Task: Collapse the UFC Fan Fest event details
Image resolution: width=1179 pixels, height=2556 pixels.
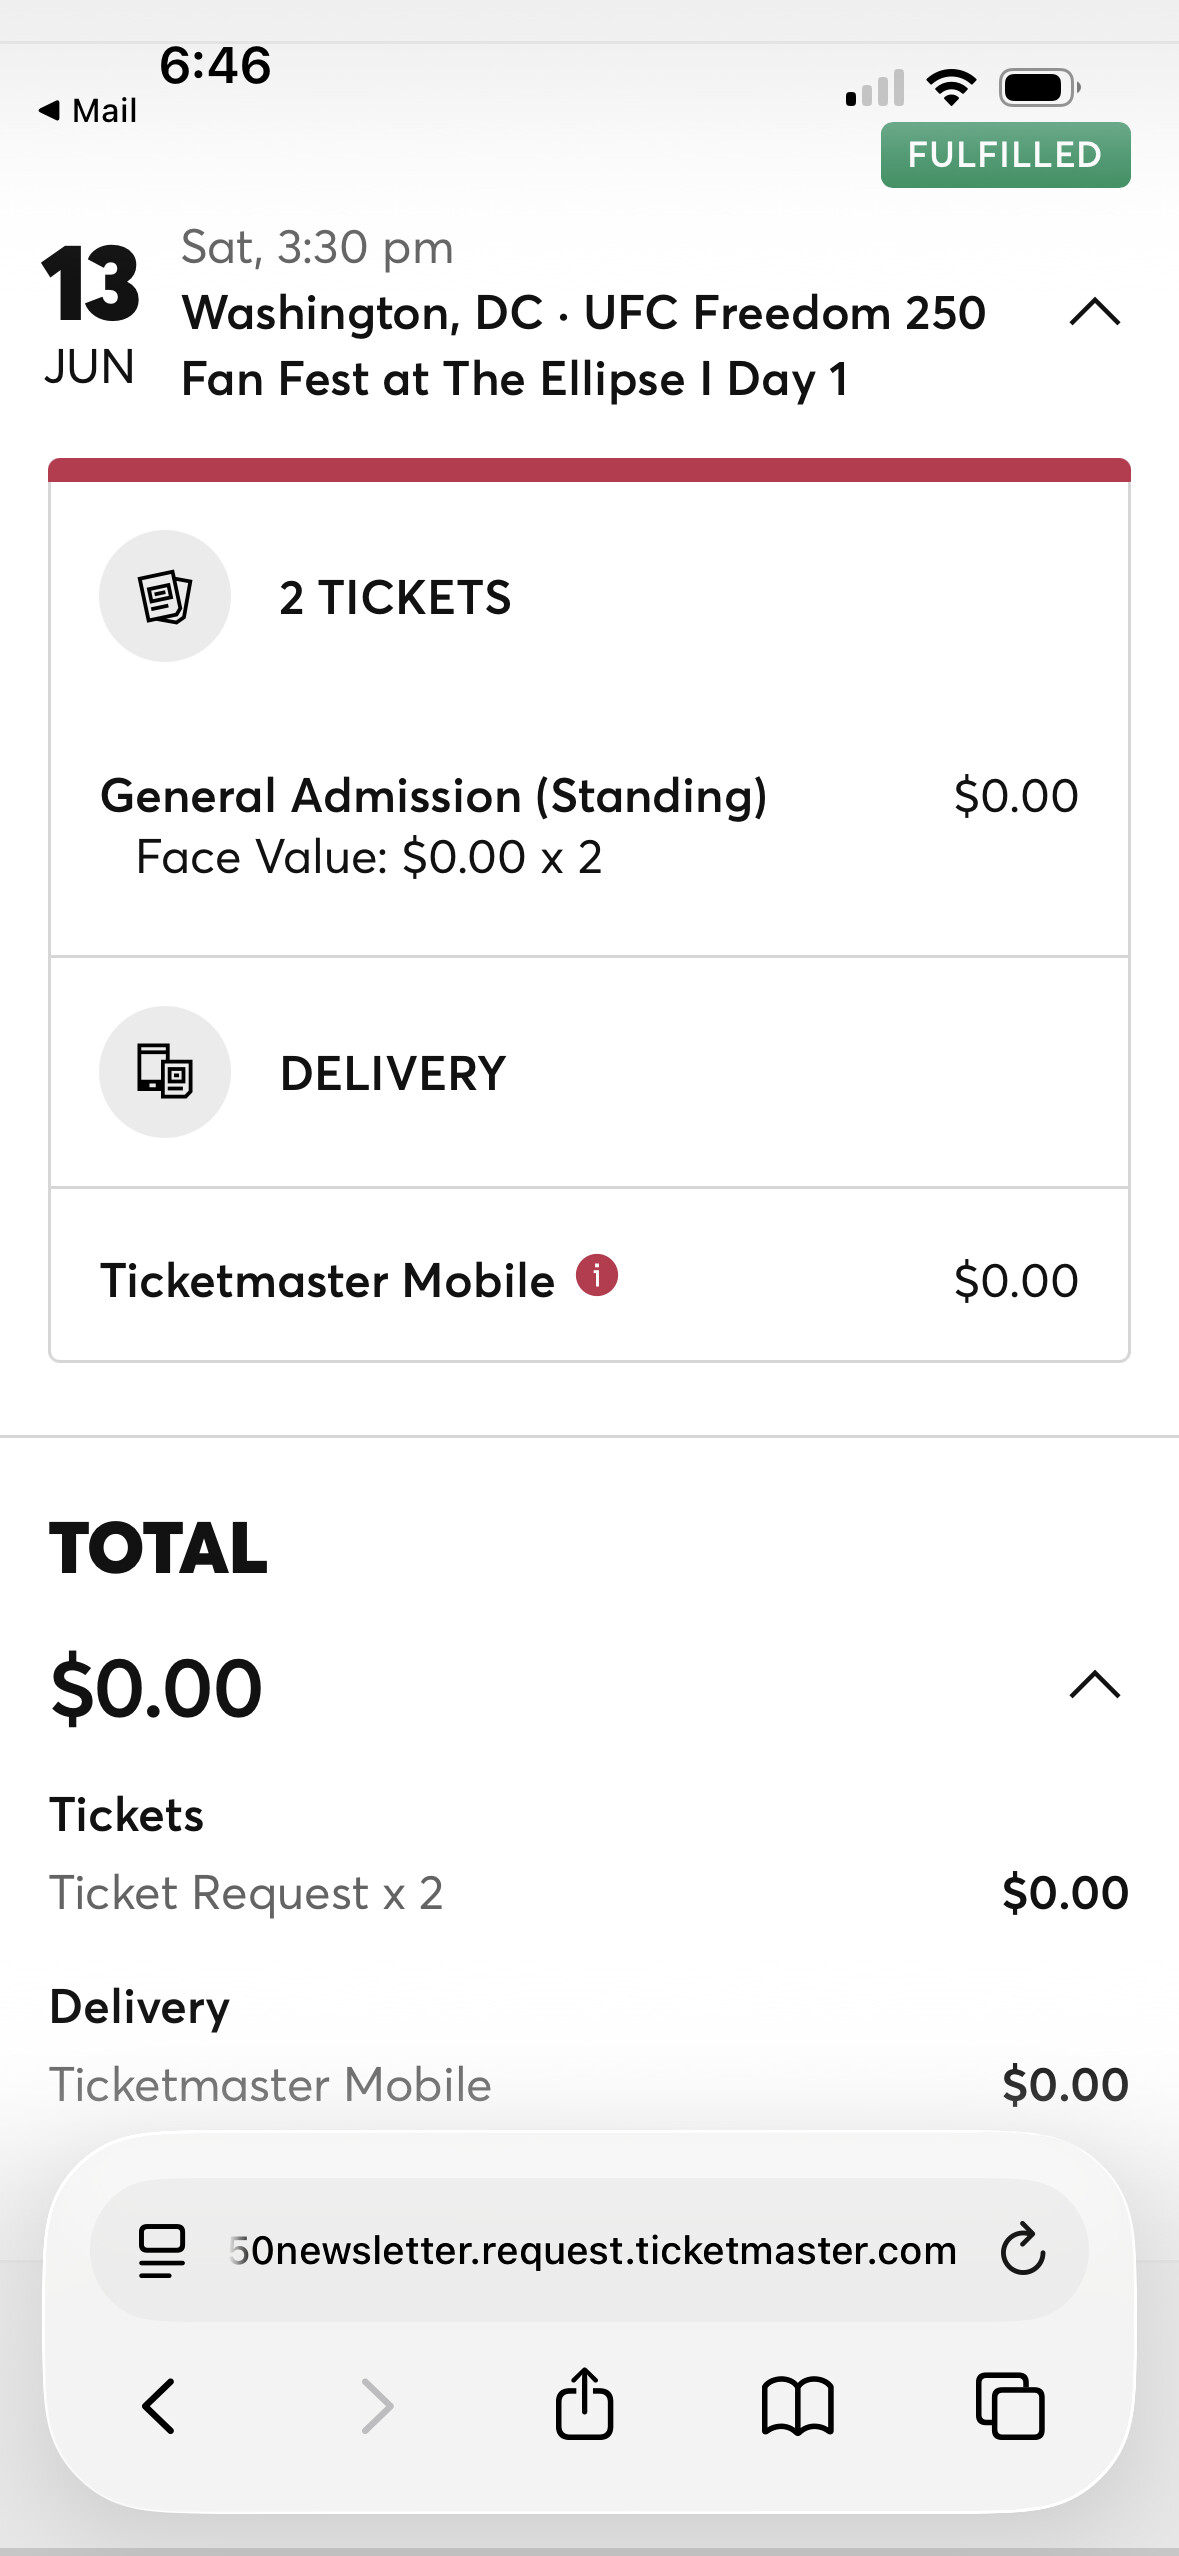Action: click(1095, 313)
